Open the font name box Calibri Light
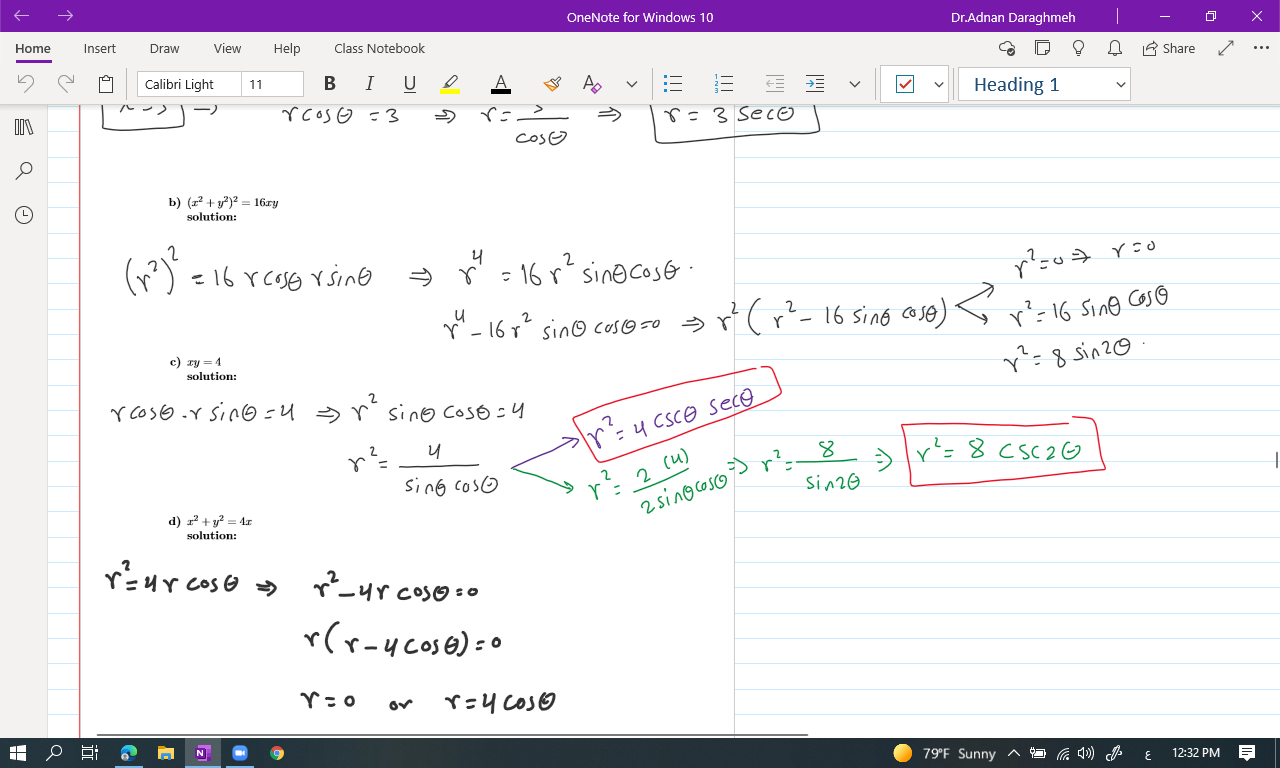This screenshot has height=768, width=1280. point(189,84)
